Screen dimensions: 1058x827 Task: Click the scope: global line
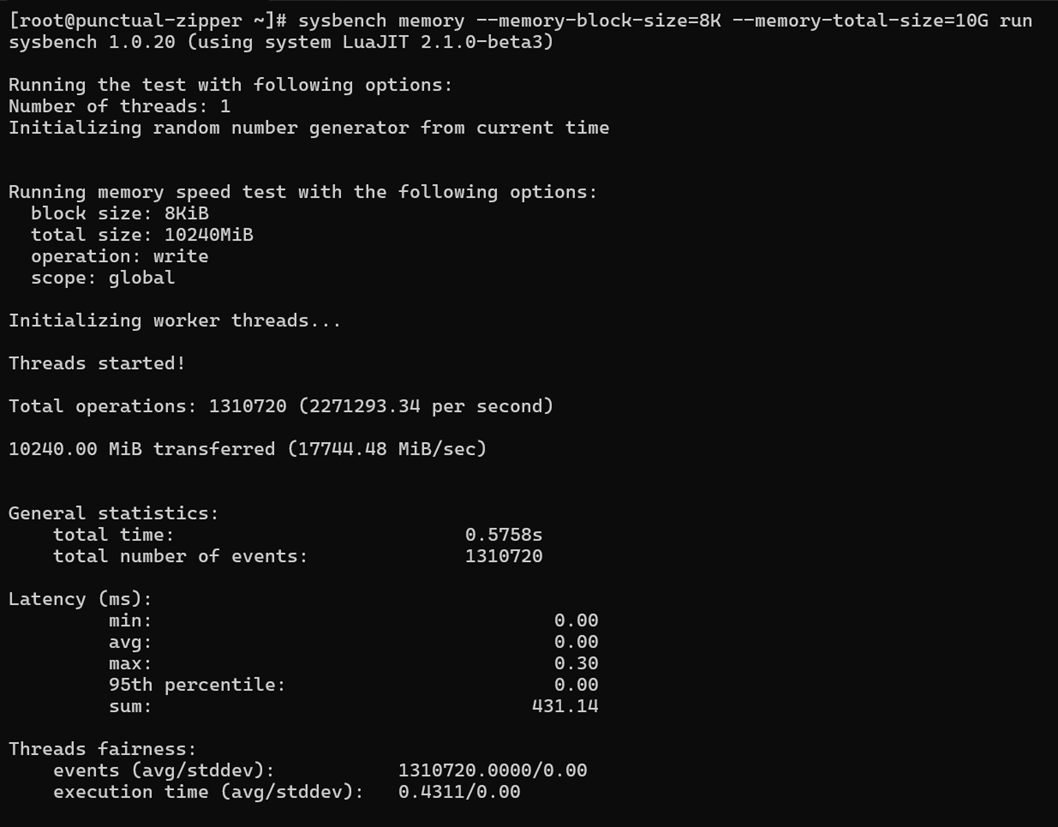click(103, 278)
